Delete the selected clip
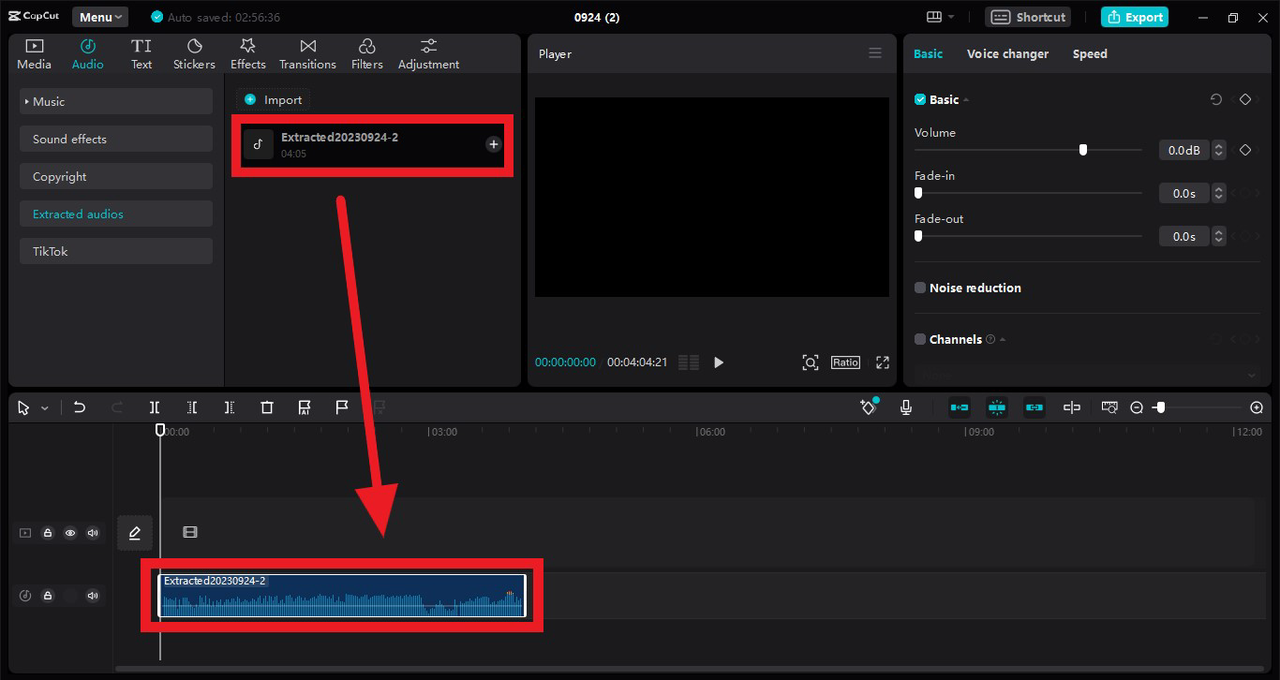Image resolution: width=1280 pixels, height=680 pixels. click(x=267, y=408)
